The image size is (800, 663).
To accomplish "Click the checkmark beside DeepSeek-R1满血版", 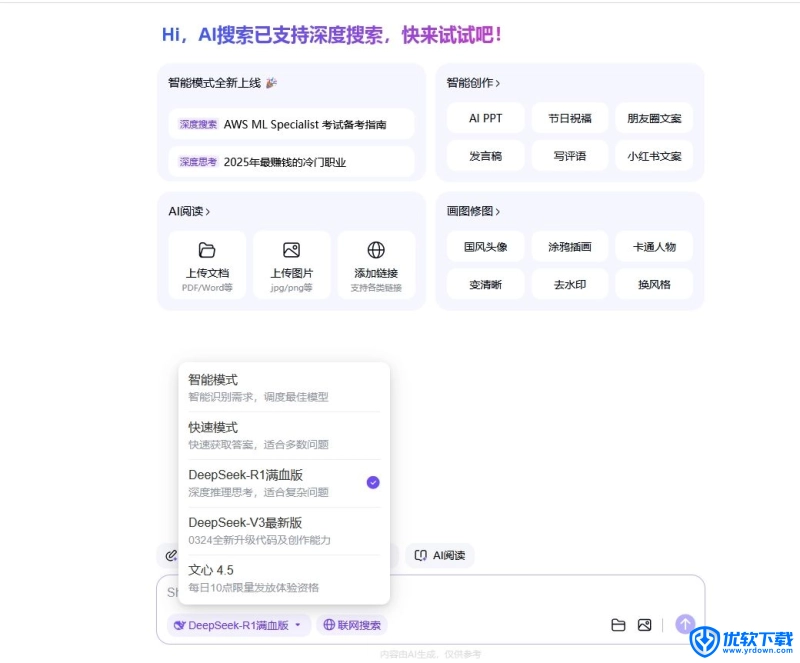I will pyautogui.click(x=372, y=481).
